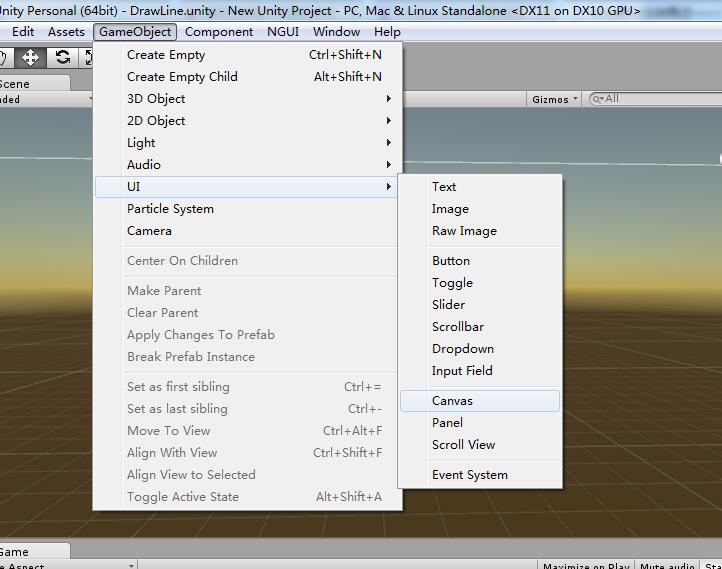Add a UI Input Field element
This screenshot has width=722, height=569.
480,371
